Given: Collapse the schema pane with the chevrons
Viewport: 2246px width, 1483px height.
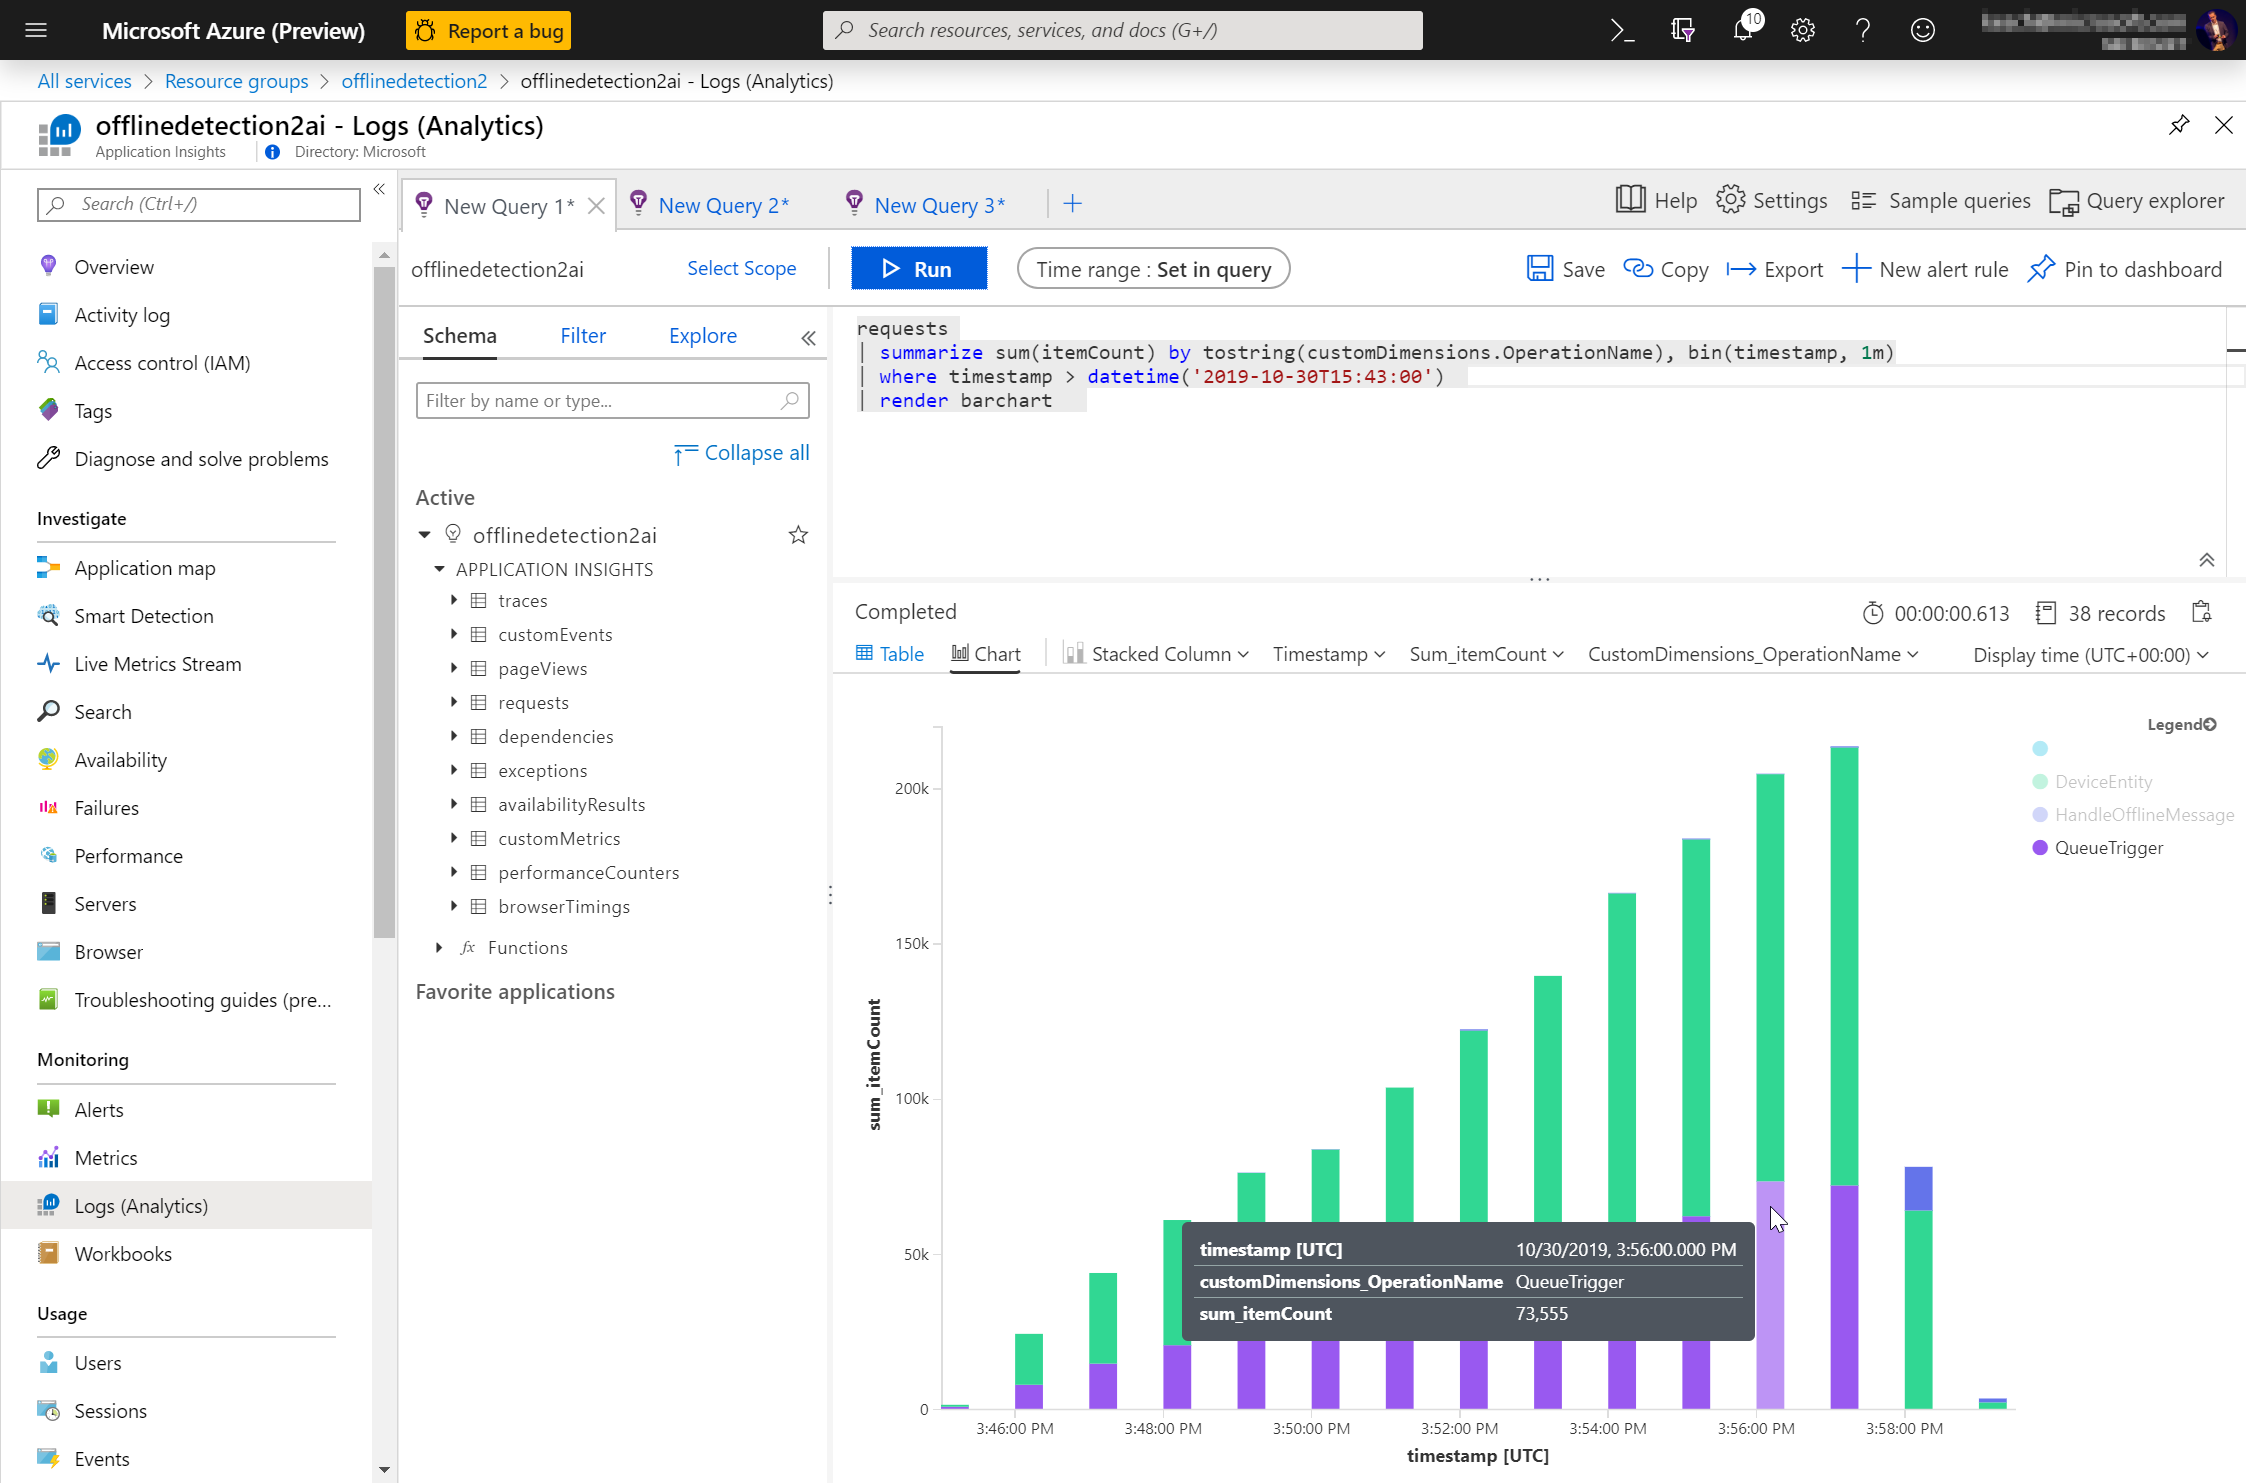Looking at the screenshot, I should point(808,338).
